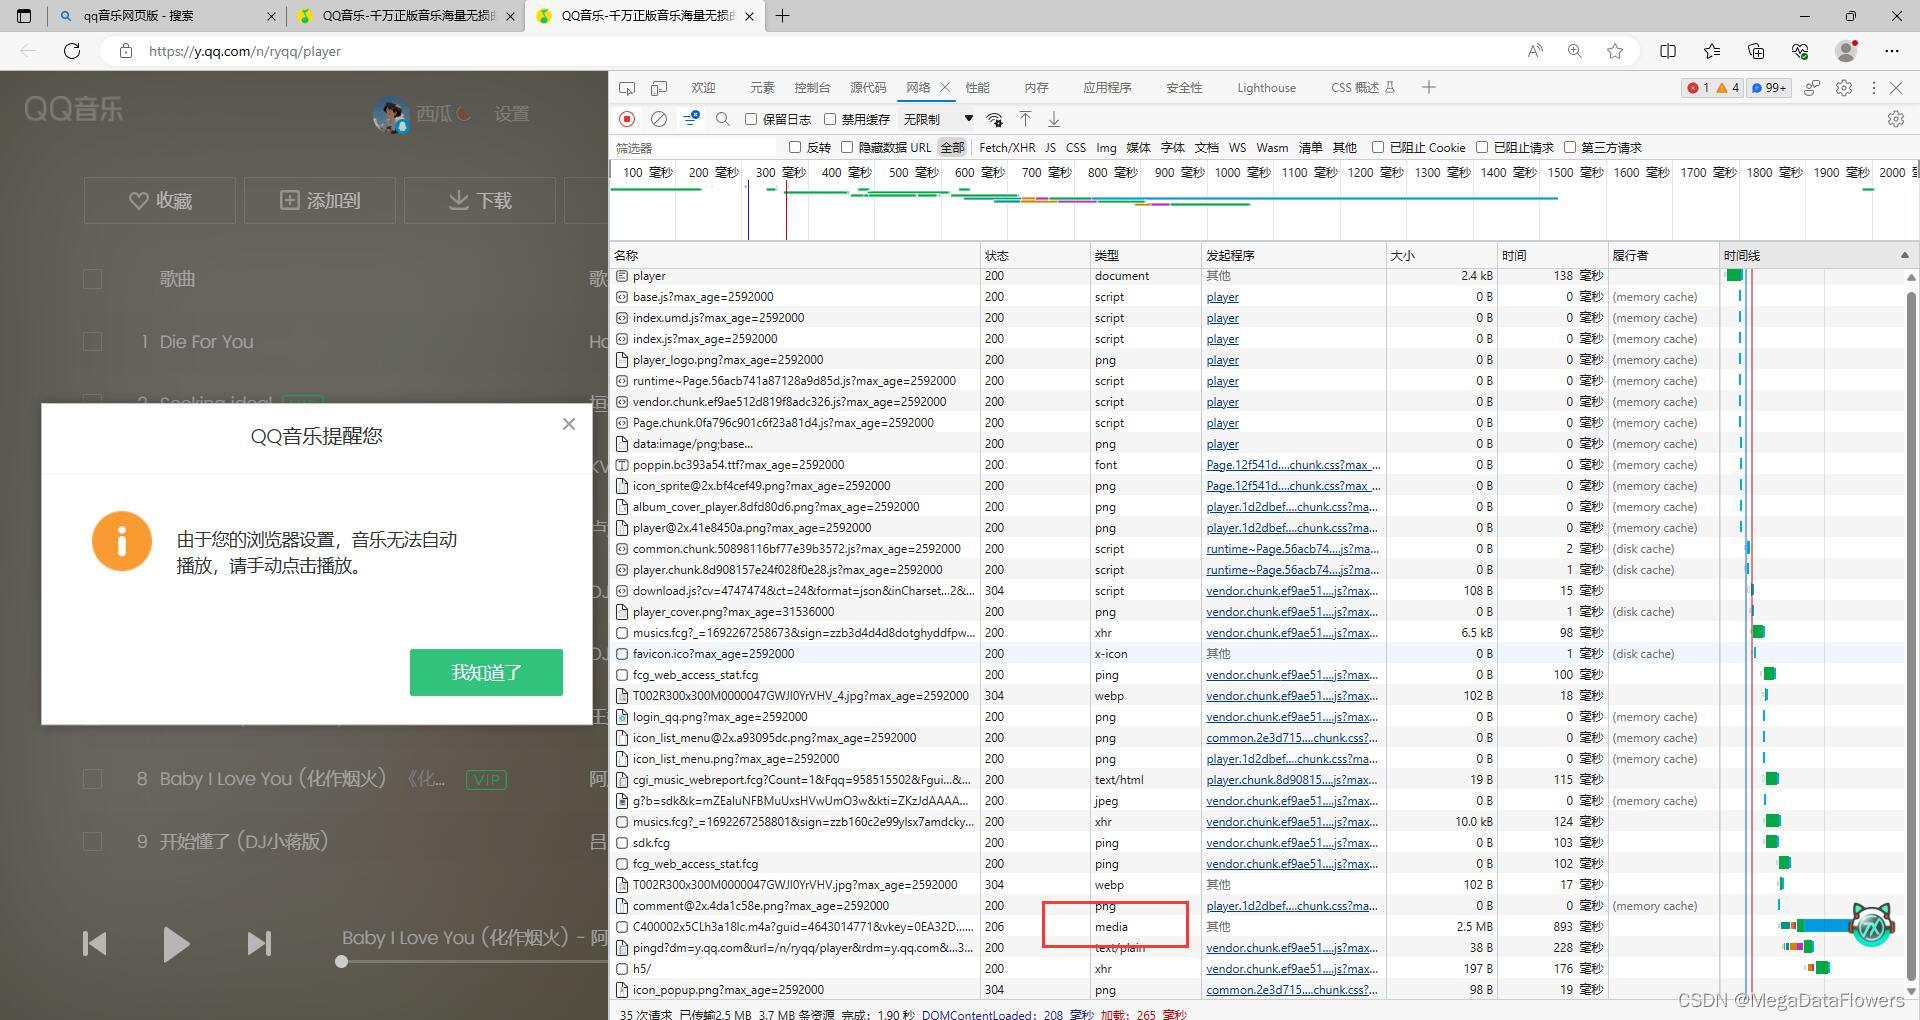
Task: Switch to 源代码 tab
Action: click(x=868, y=88)
